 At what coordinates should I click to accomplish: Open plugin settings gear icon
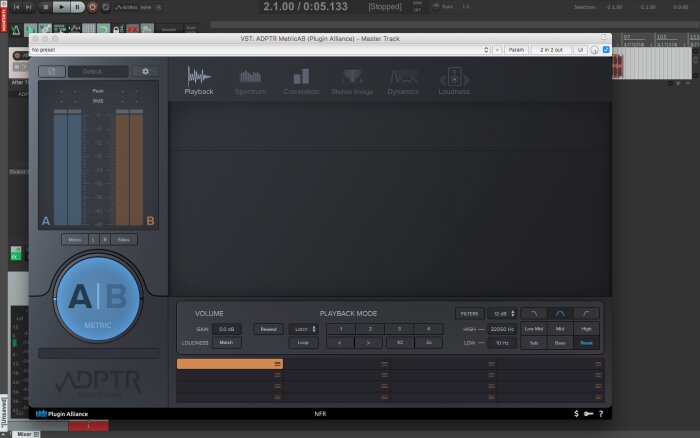point(146,72)
